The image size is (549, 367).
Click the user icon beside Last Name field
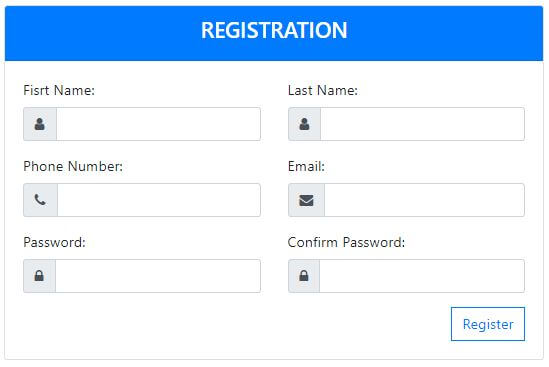(304, 124)
